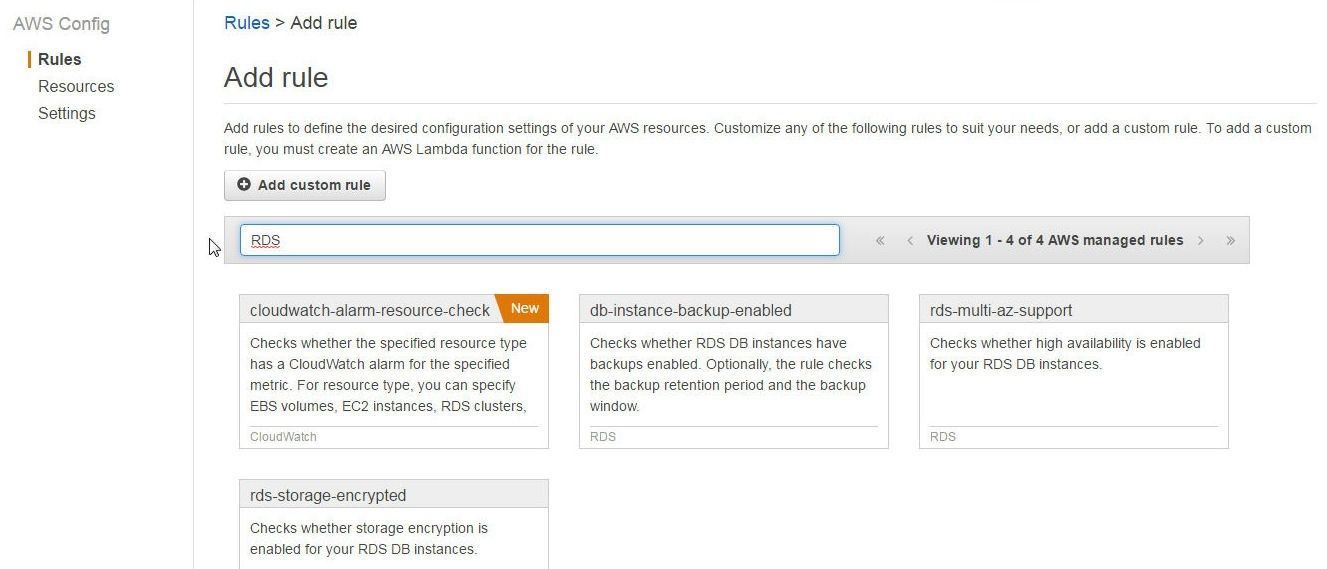Image resolution: width=1327 pixels, height=569 pixels.
Task: Go to first page of managed rules
Action: click(880, 240)
